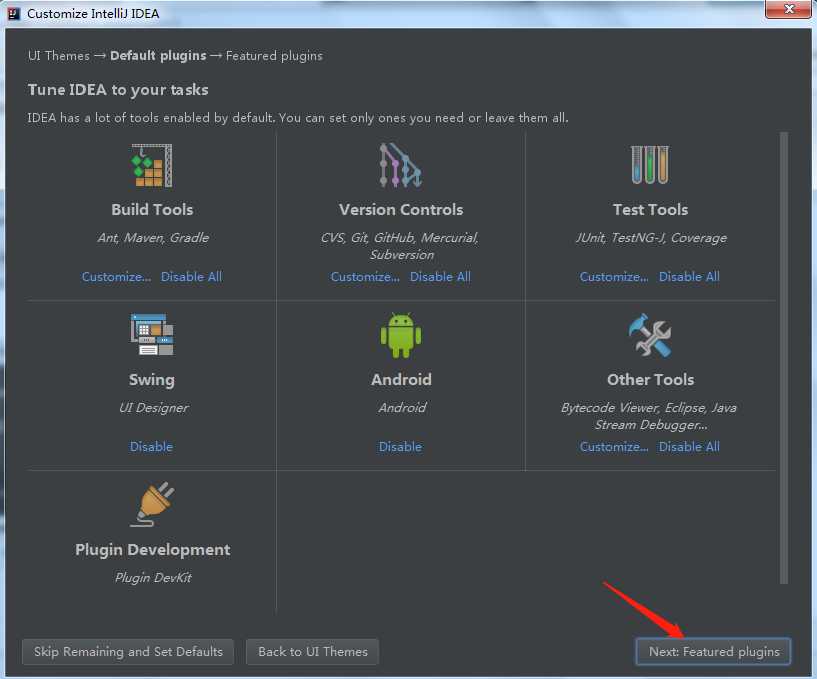Disable All Build Tools plugins
The image size is (817, 679).
coord(191,277)
